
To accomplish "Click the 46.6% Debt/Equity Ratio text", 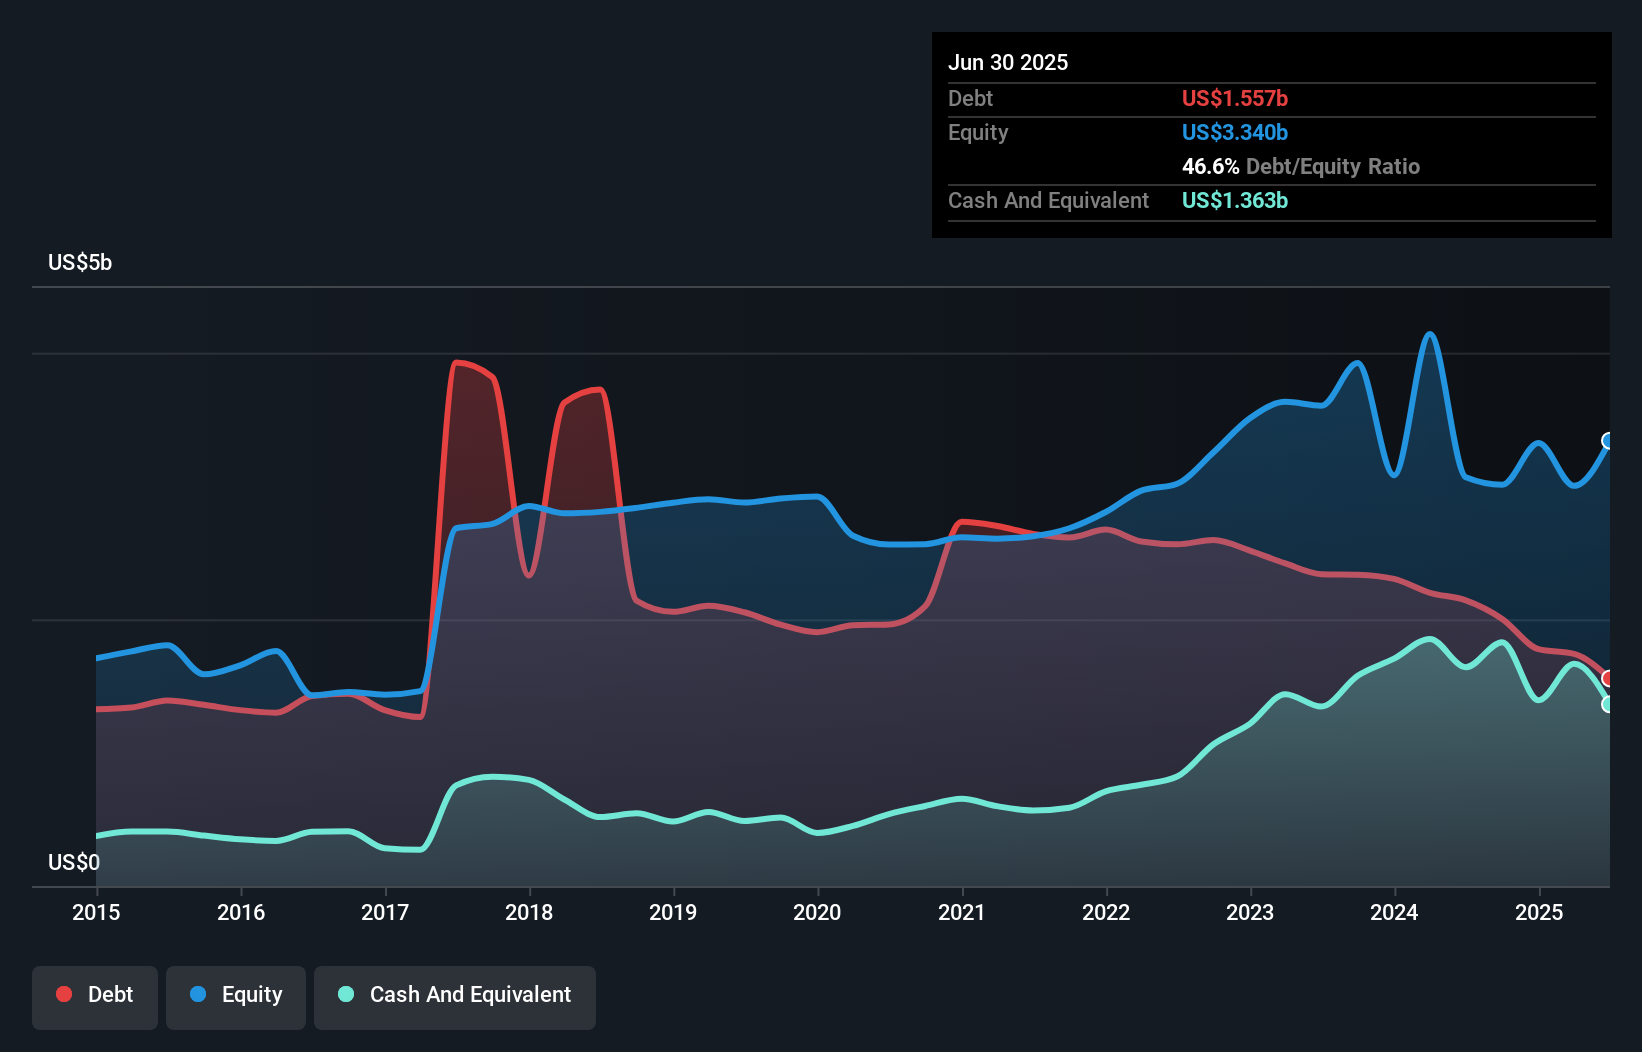I will pyautogui.click(x=1301, y=166).
